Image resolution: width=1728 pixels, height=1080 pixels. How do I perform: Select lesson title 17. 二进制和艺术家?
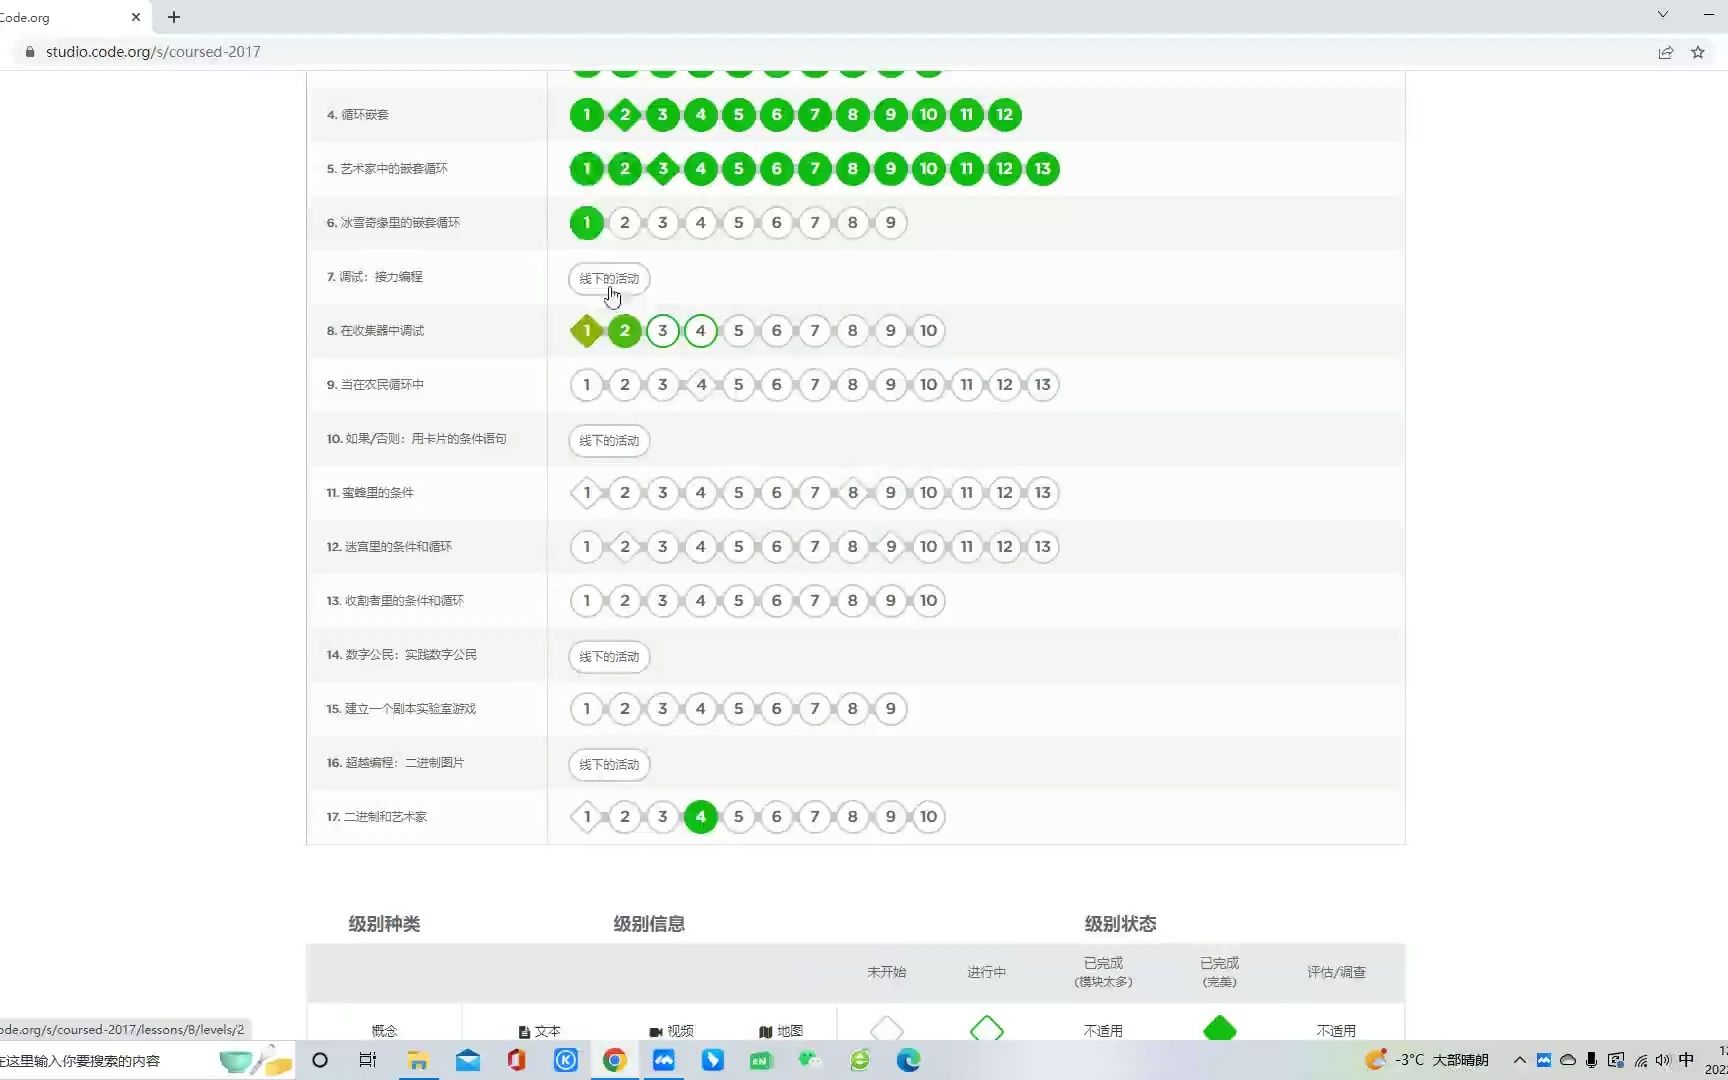click(x=376, y=817)
